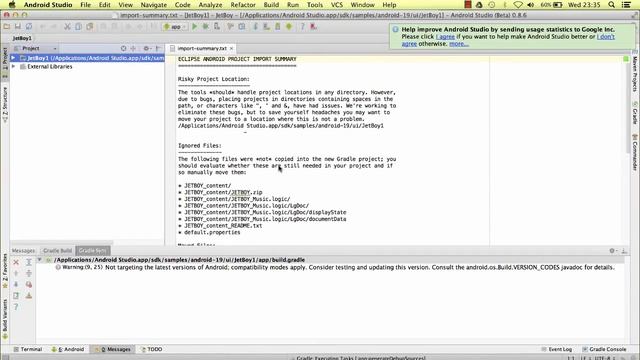
Task: Open the app run configuration dropdown
Action: (175, 27)
